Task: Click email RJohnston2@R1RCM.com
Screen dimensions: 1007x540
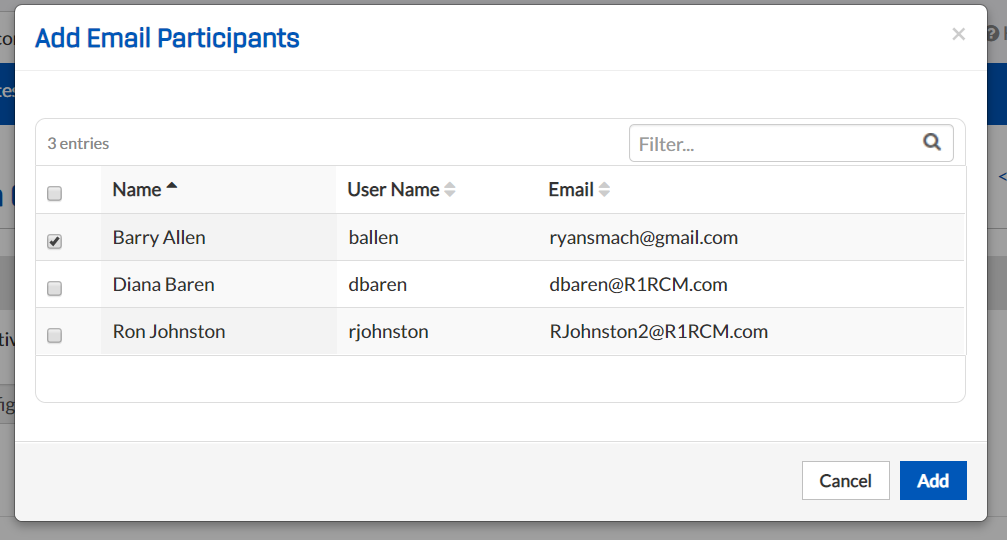Action: pos(659,331)
